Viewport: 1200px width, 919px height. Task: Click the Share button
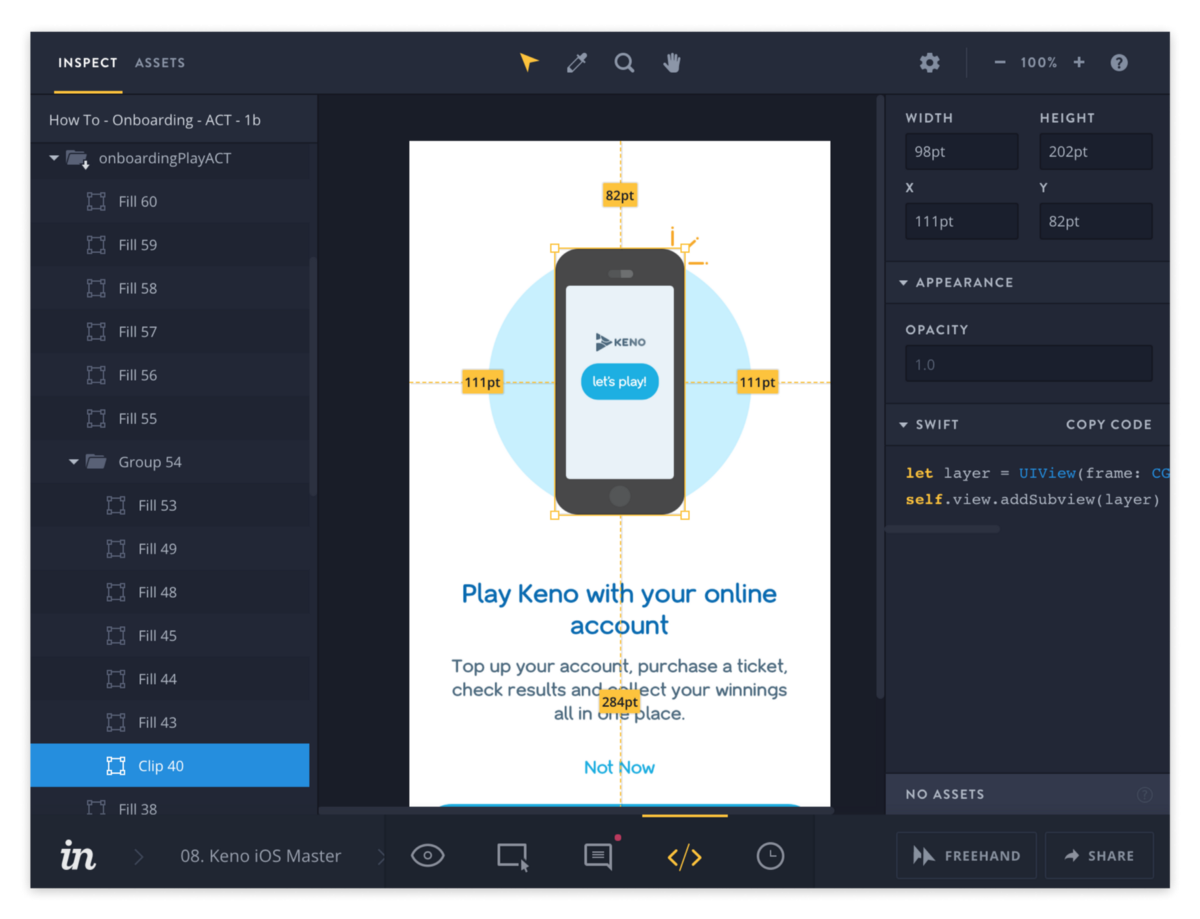pos(1099,856)
